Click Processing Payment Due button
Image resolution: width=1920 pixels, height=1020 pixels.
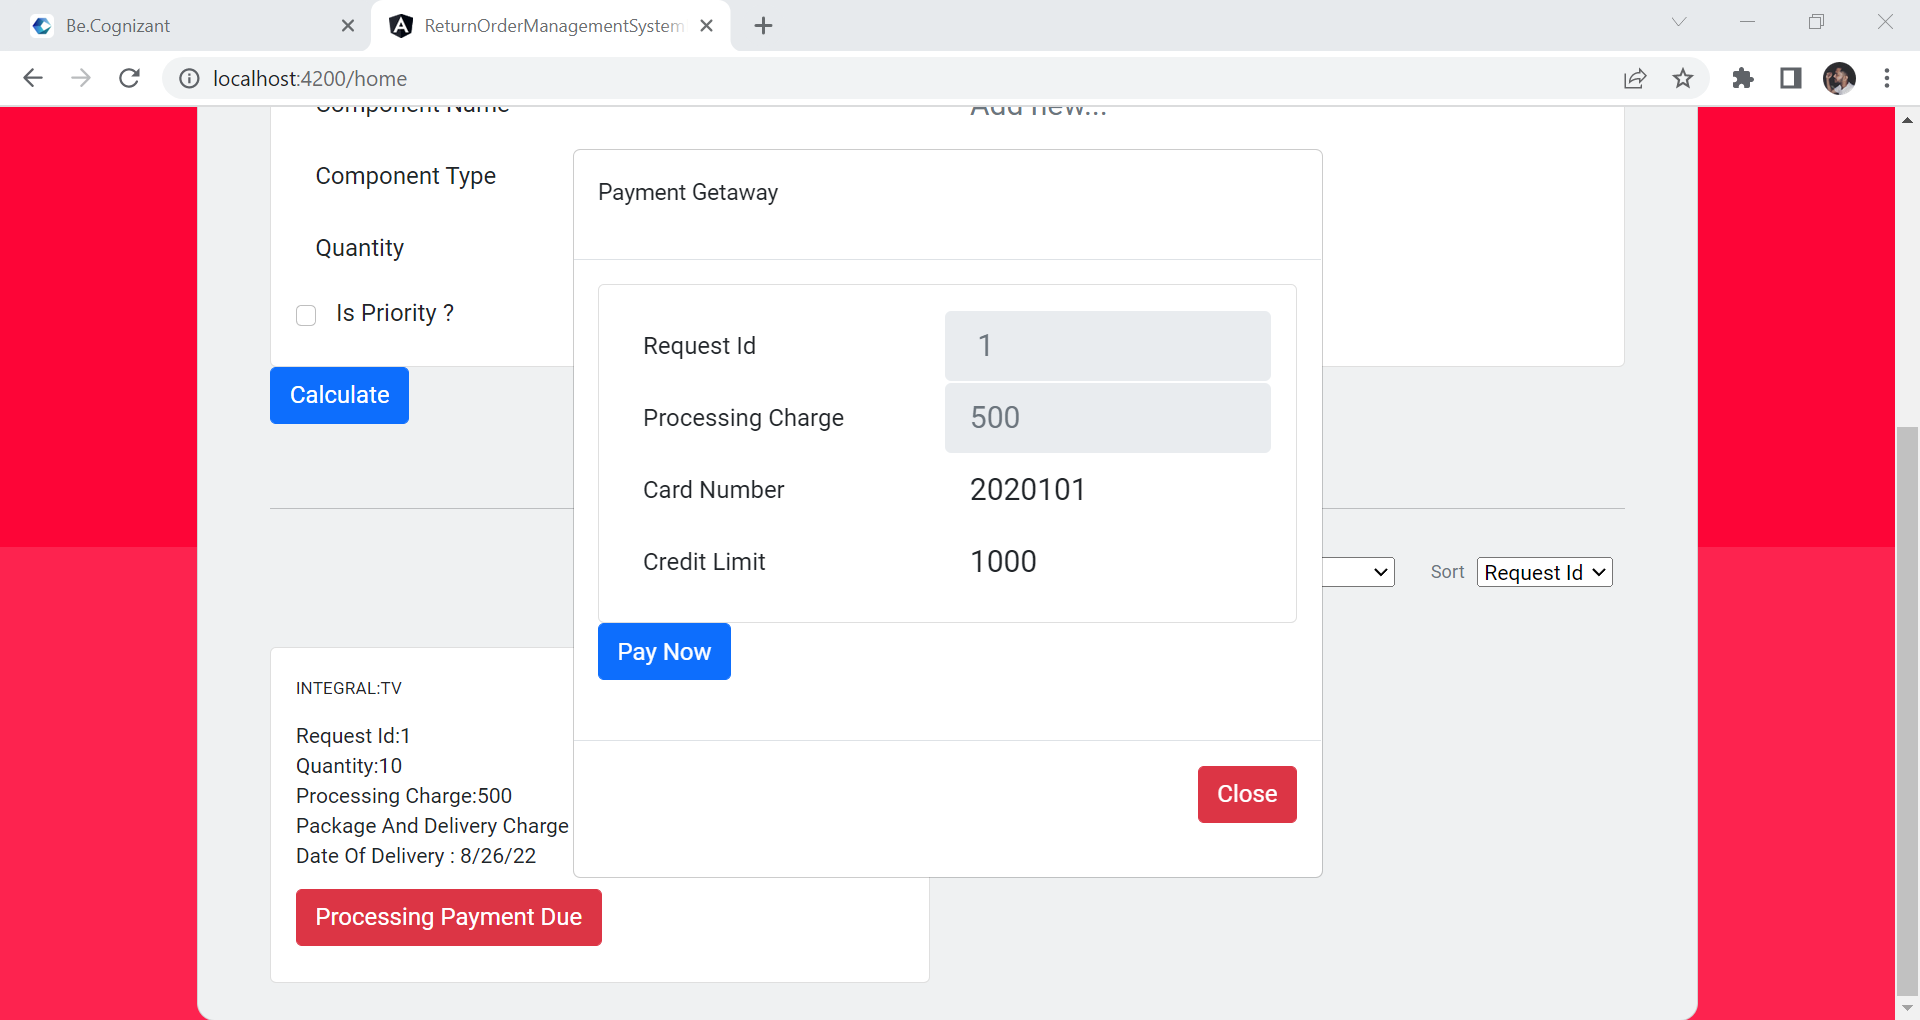pyautogui.click(x=449, y=917)
